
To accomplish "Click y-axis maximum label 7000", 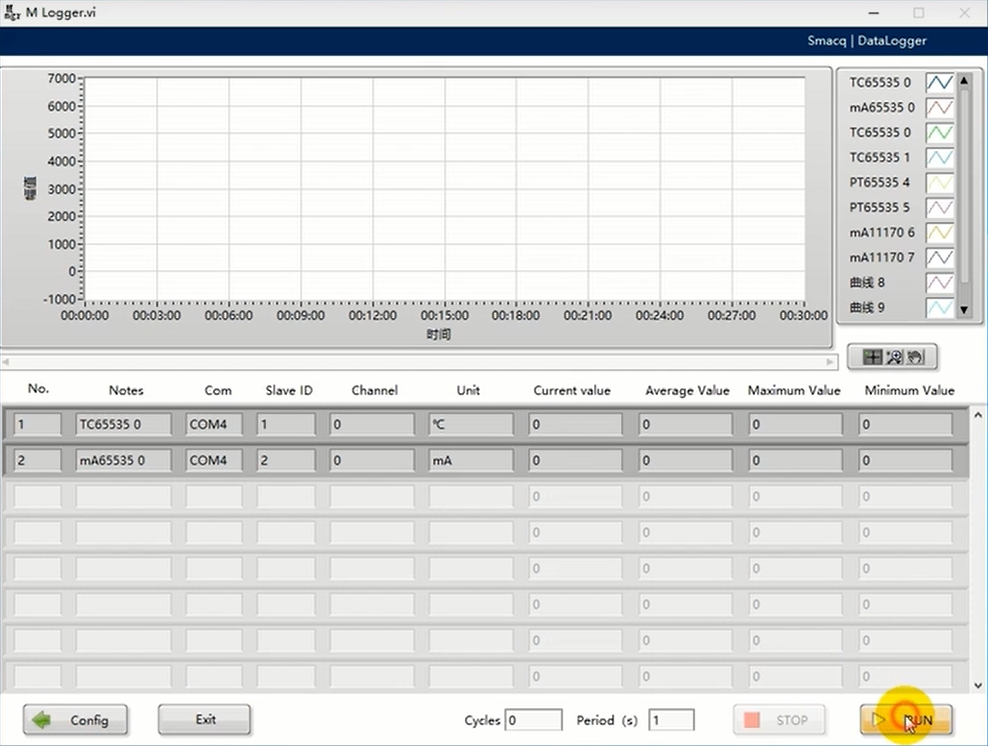I will pos(62,79).
